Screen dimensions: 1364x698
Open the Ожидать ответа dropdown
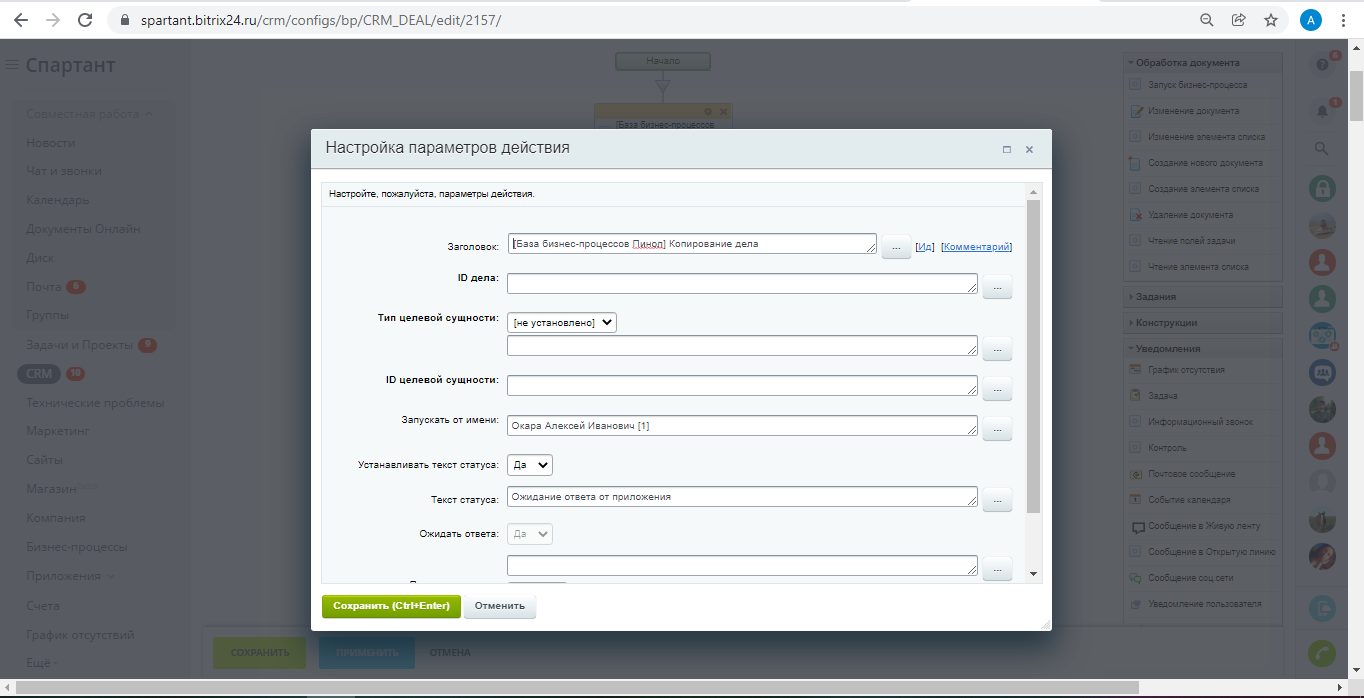[x=530, y=534]
